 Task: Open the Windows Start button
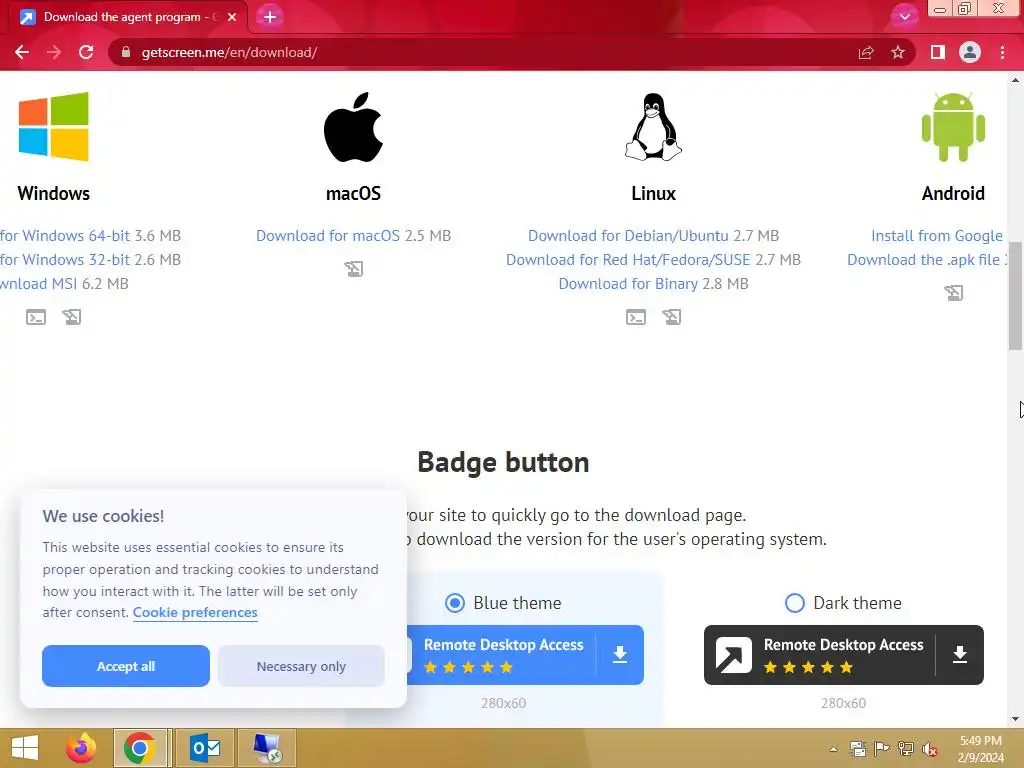pos(25,748)
